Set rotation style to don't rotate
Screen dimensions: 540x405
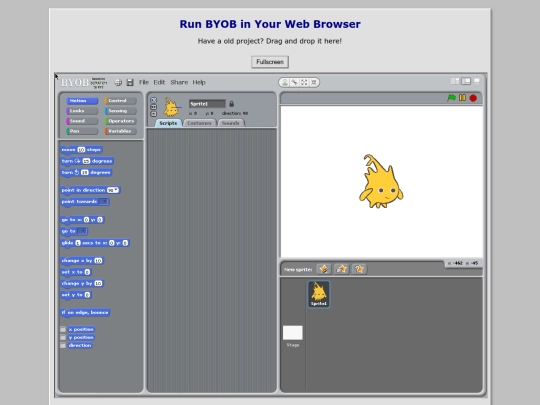point(154,114)
